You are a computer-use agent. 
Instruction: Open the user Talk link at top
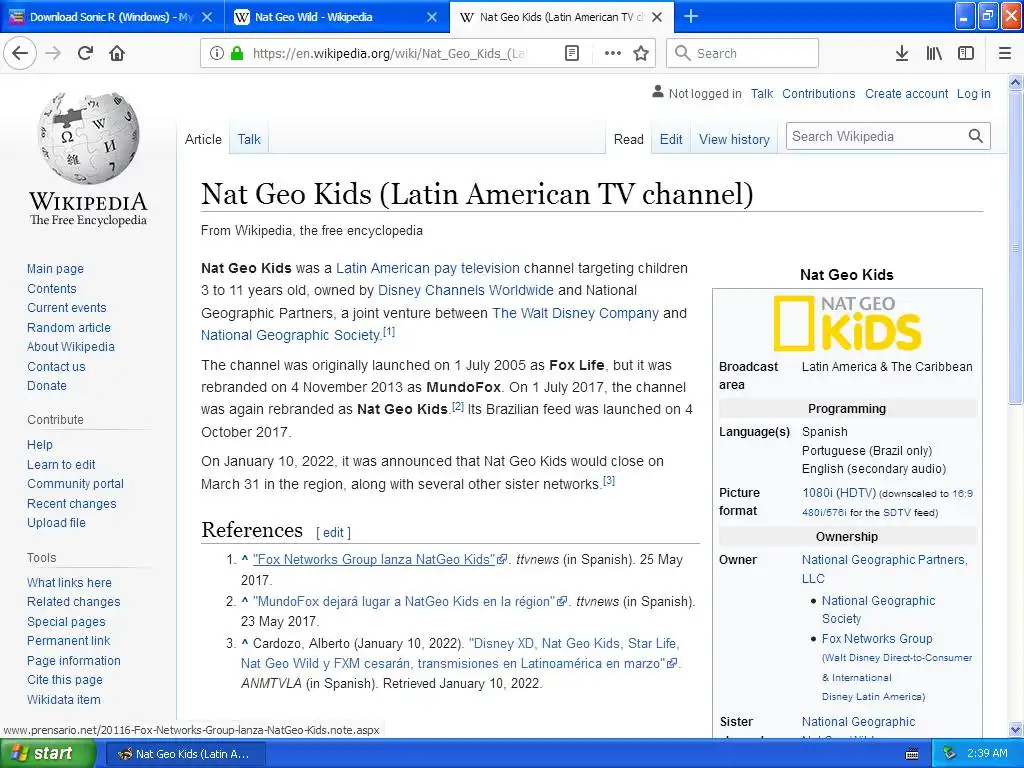(761, 93)
